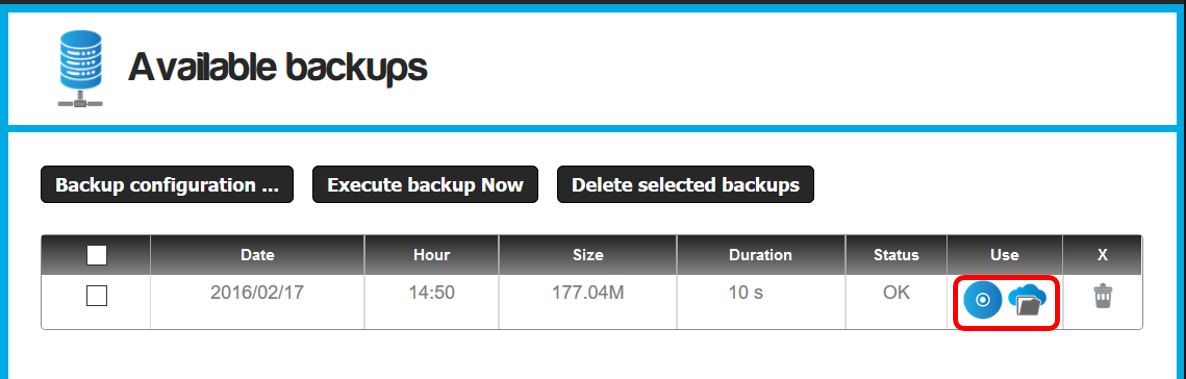Open Backup configuration settings
The width and height of the screenshot is (1186, 379).
[166, 185]
